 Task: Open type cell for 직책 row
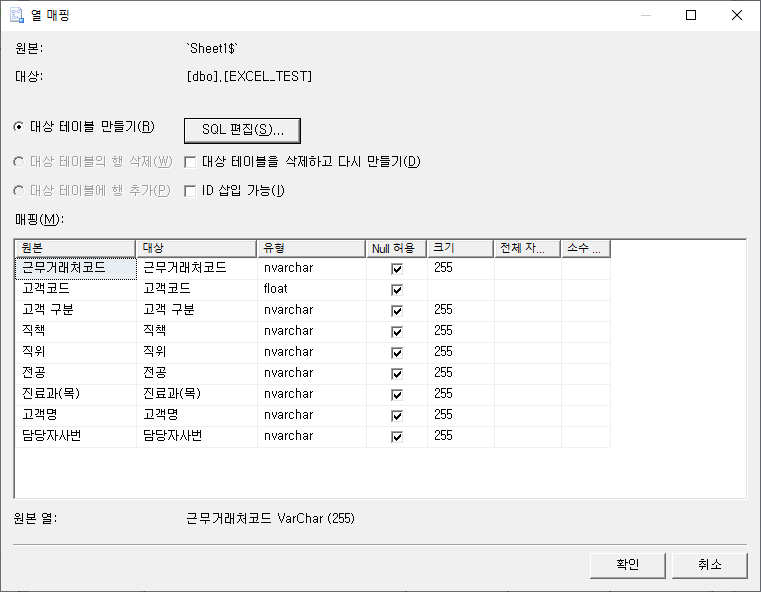[311, 331]
